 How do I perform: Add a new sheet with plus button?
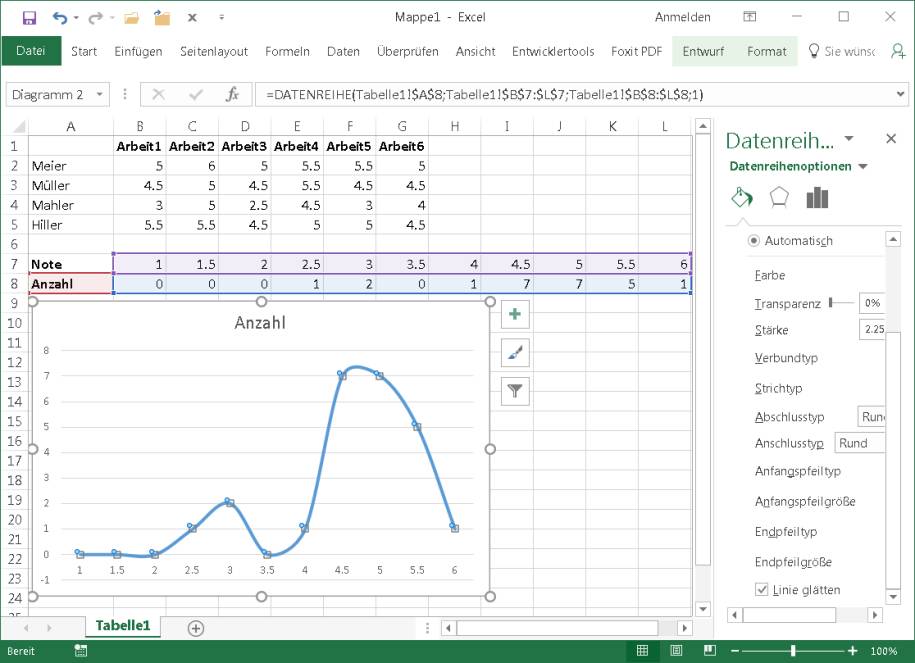click(196, 628)
